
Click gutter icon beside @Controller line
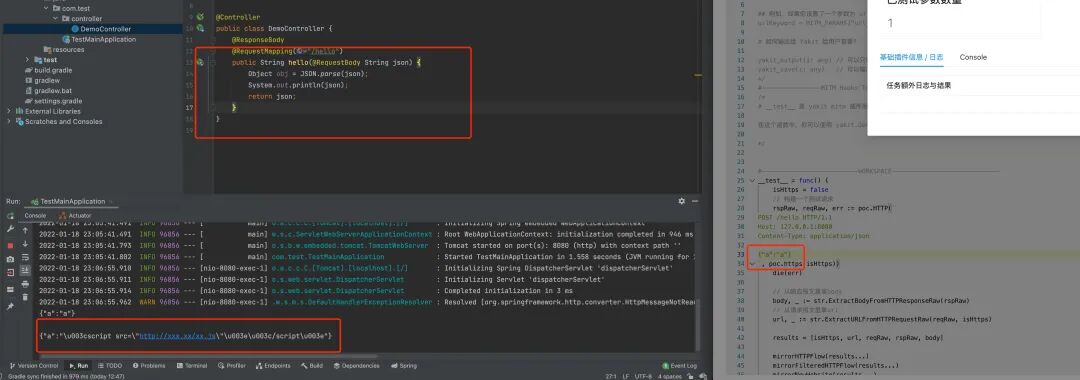[200, 17]
